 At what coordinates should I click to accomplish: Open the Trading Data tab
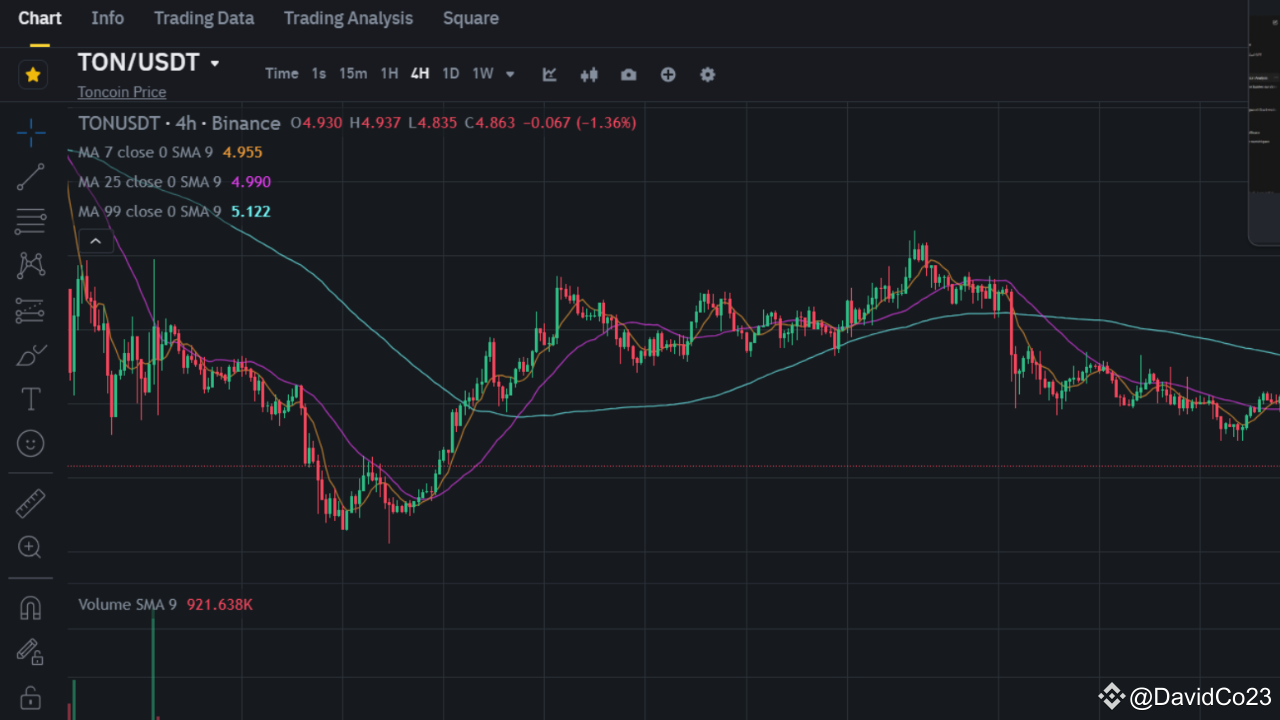coord(204,18)
